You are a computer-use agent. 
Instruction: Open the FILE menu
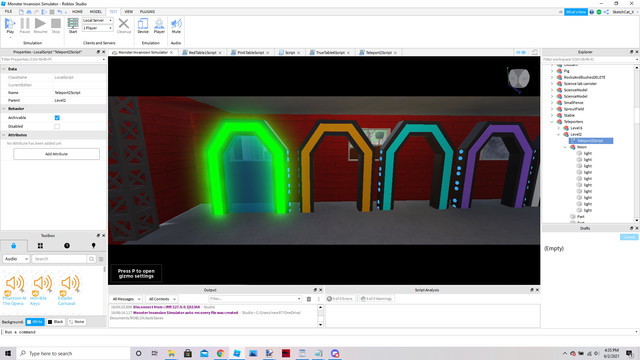(8, 12)
